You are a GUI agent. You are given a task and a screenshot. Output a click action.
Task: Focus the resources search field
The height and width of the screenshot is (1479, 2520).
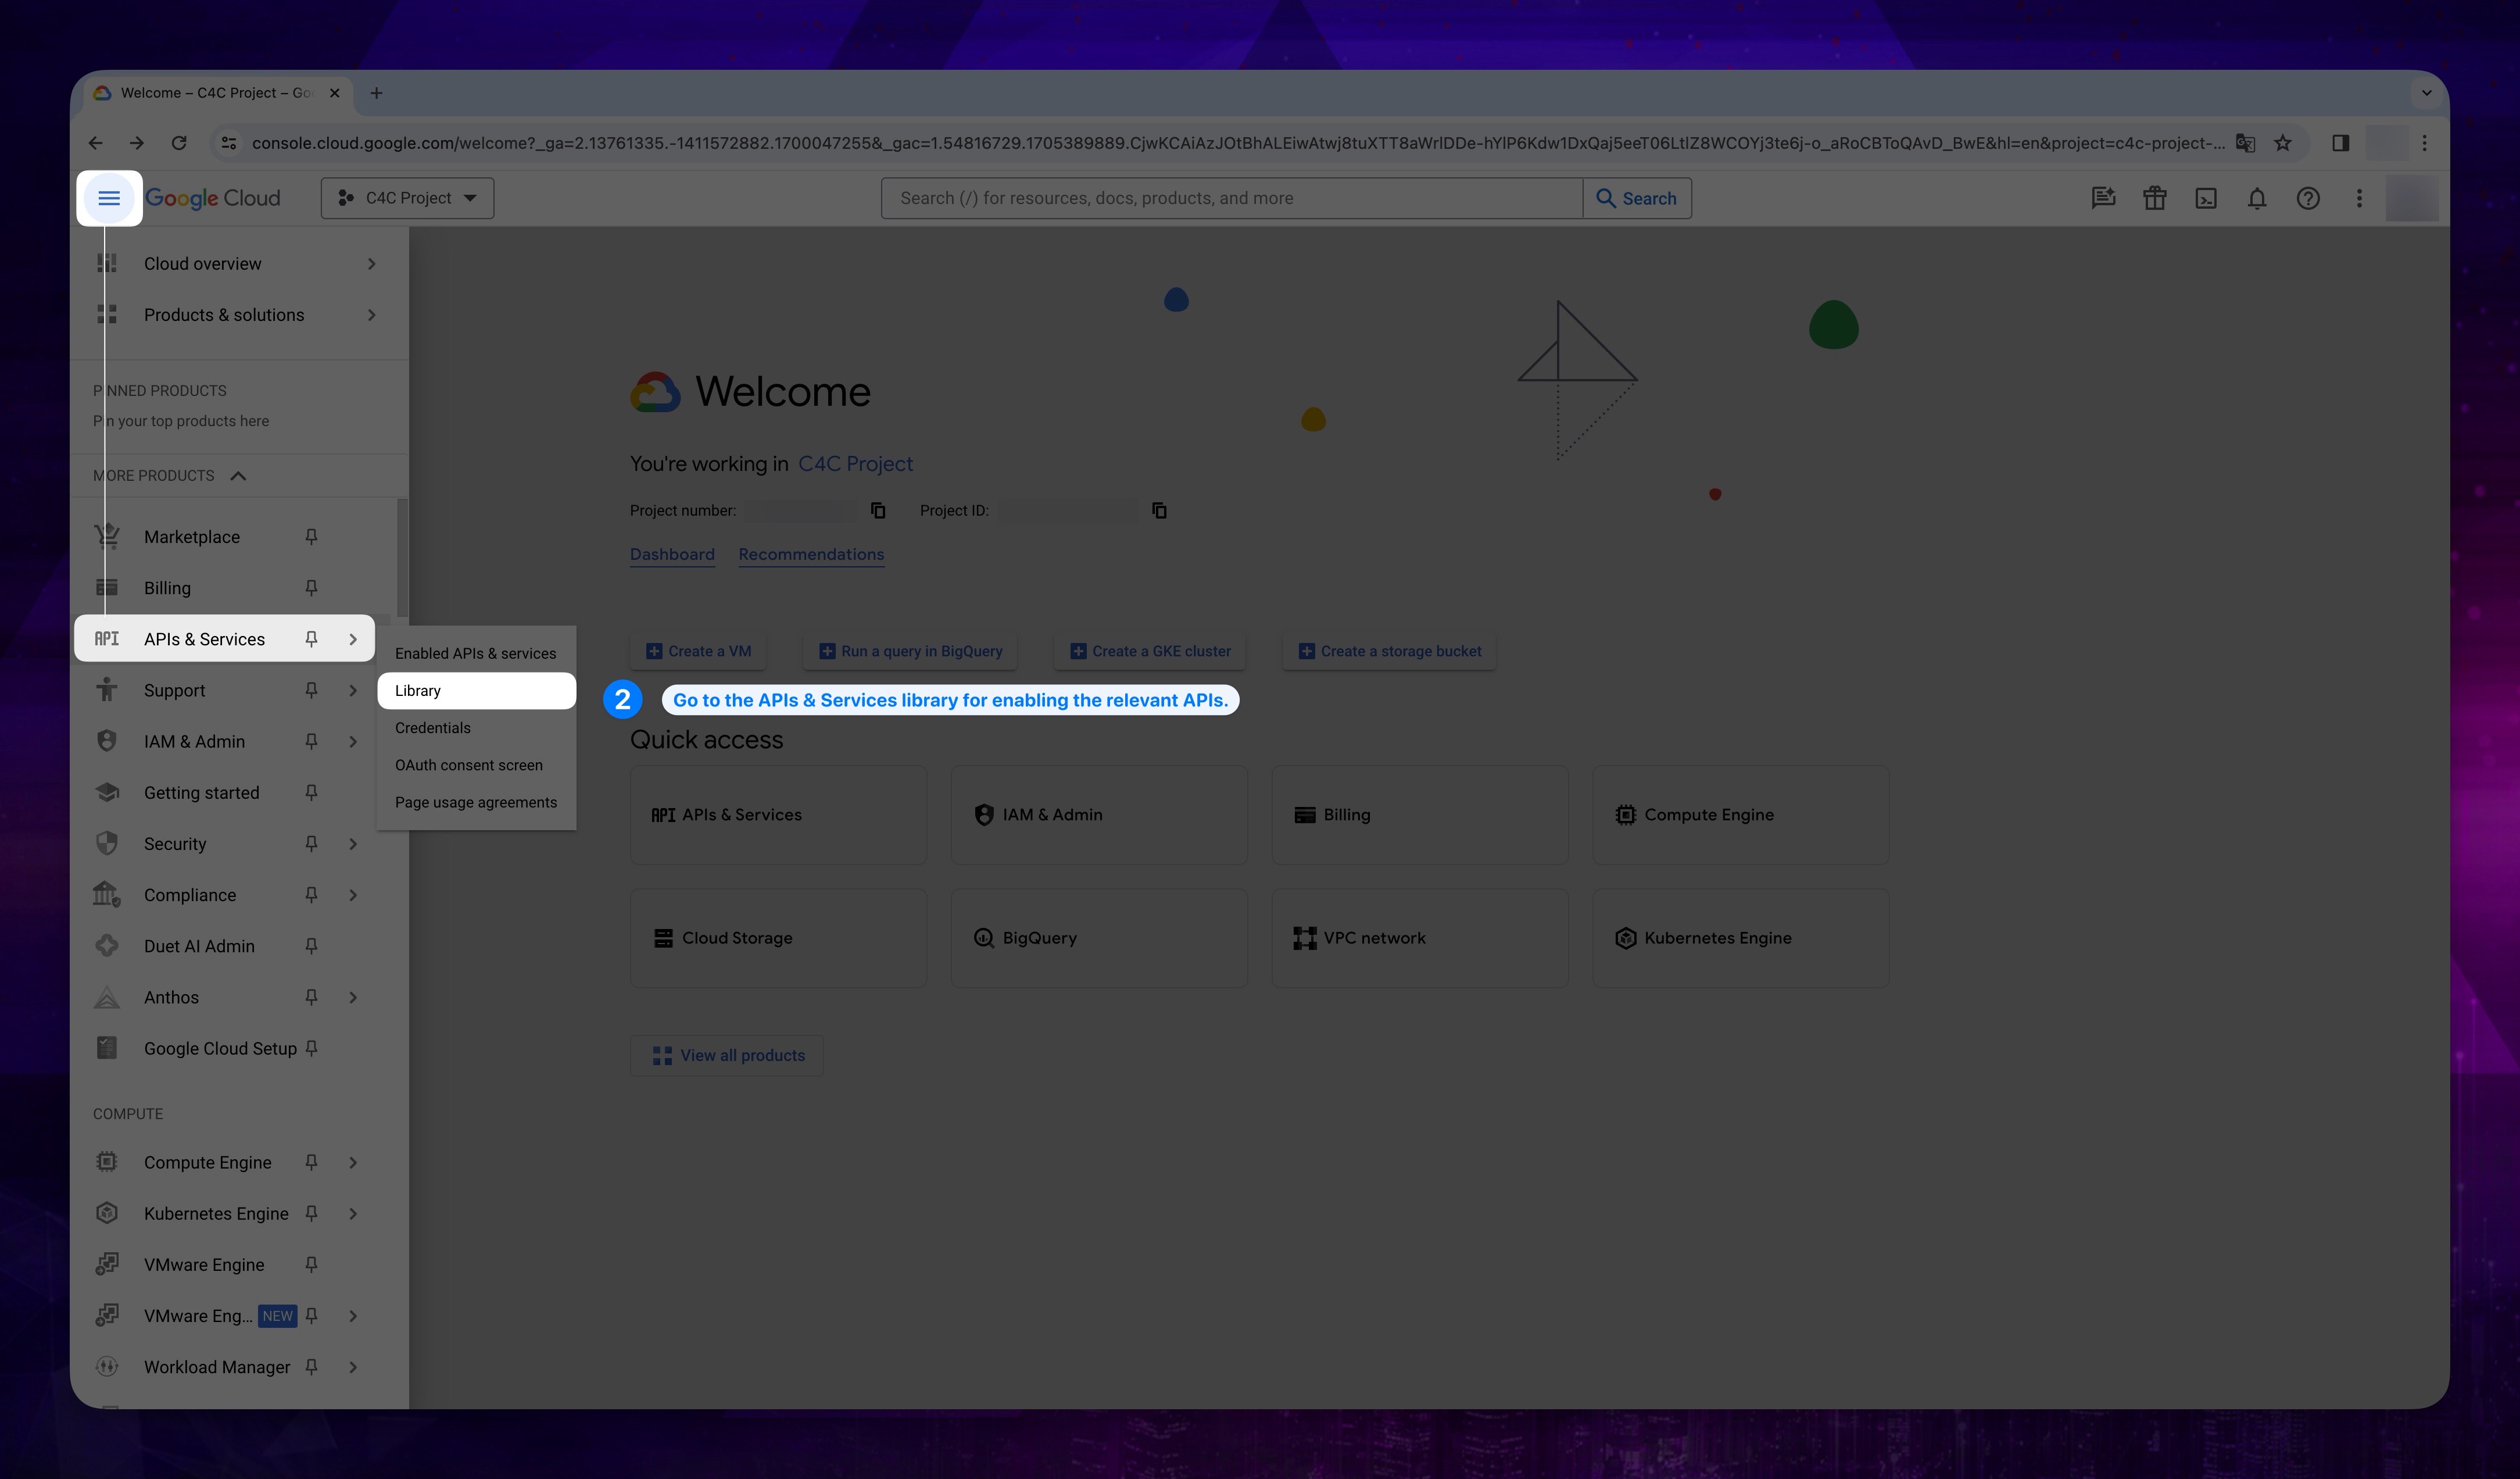(1232, 198)
